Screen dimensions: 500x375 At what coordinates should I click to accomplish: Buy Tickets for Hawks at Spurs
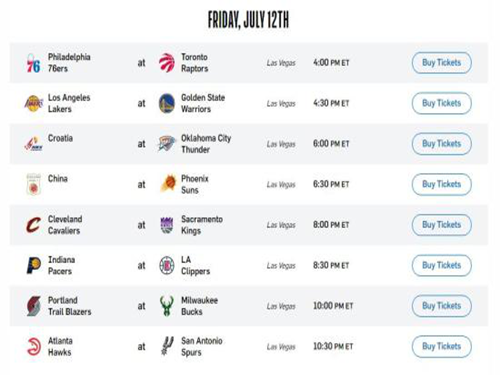[x=442, y=346]
